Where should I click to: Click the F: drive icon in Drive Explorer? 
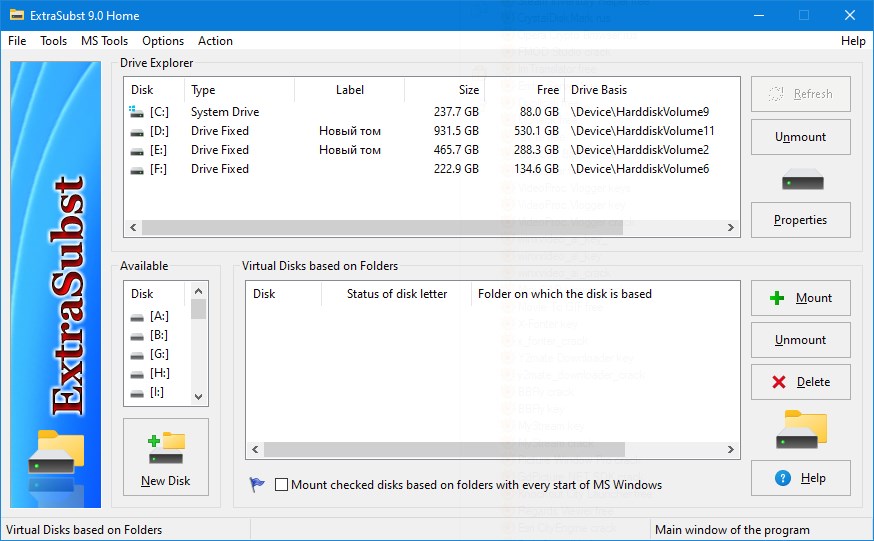coord(137,170)
